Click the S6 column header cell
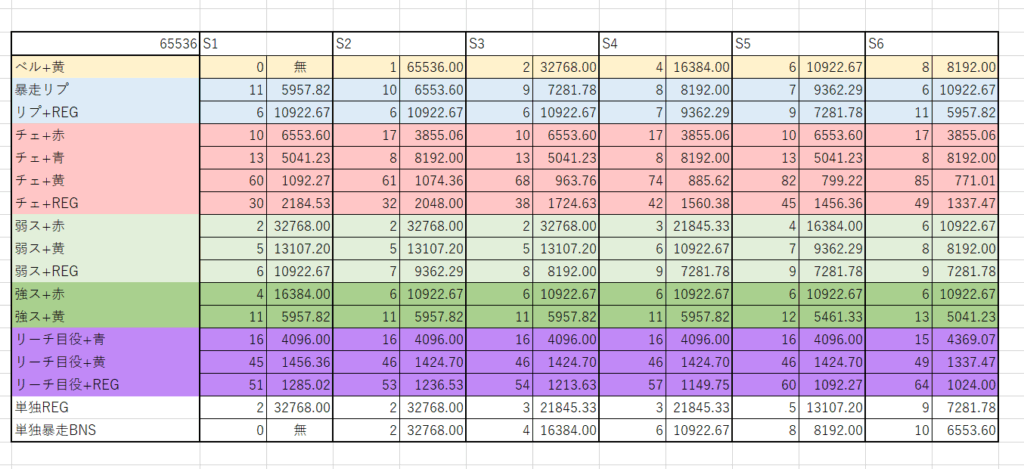Screen dimensions: 1024x469 tap(932, 44)
